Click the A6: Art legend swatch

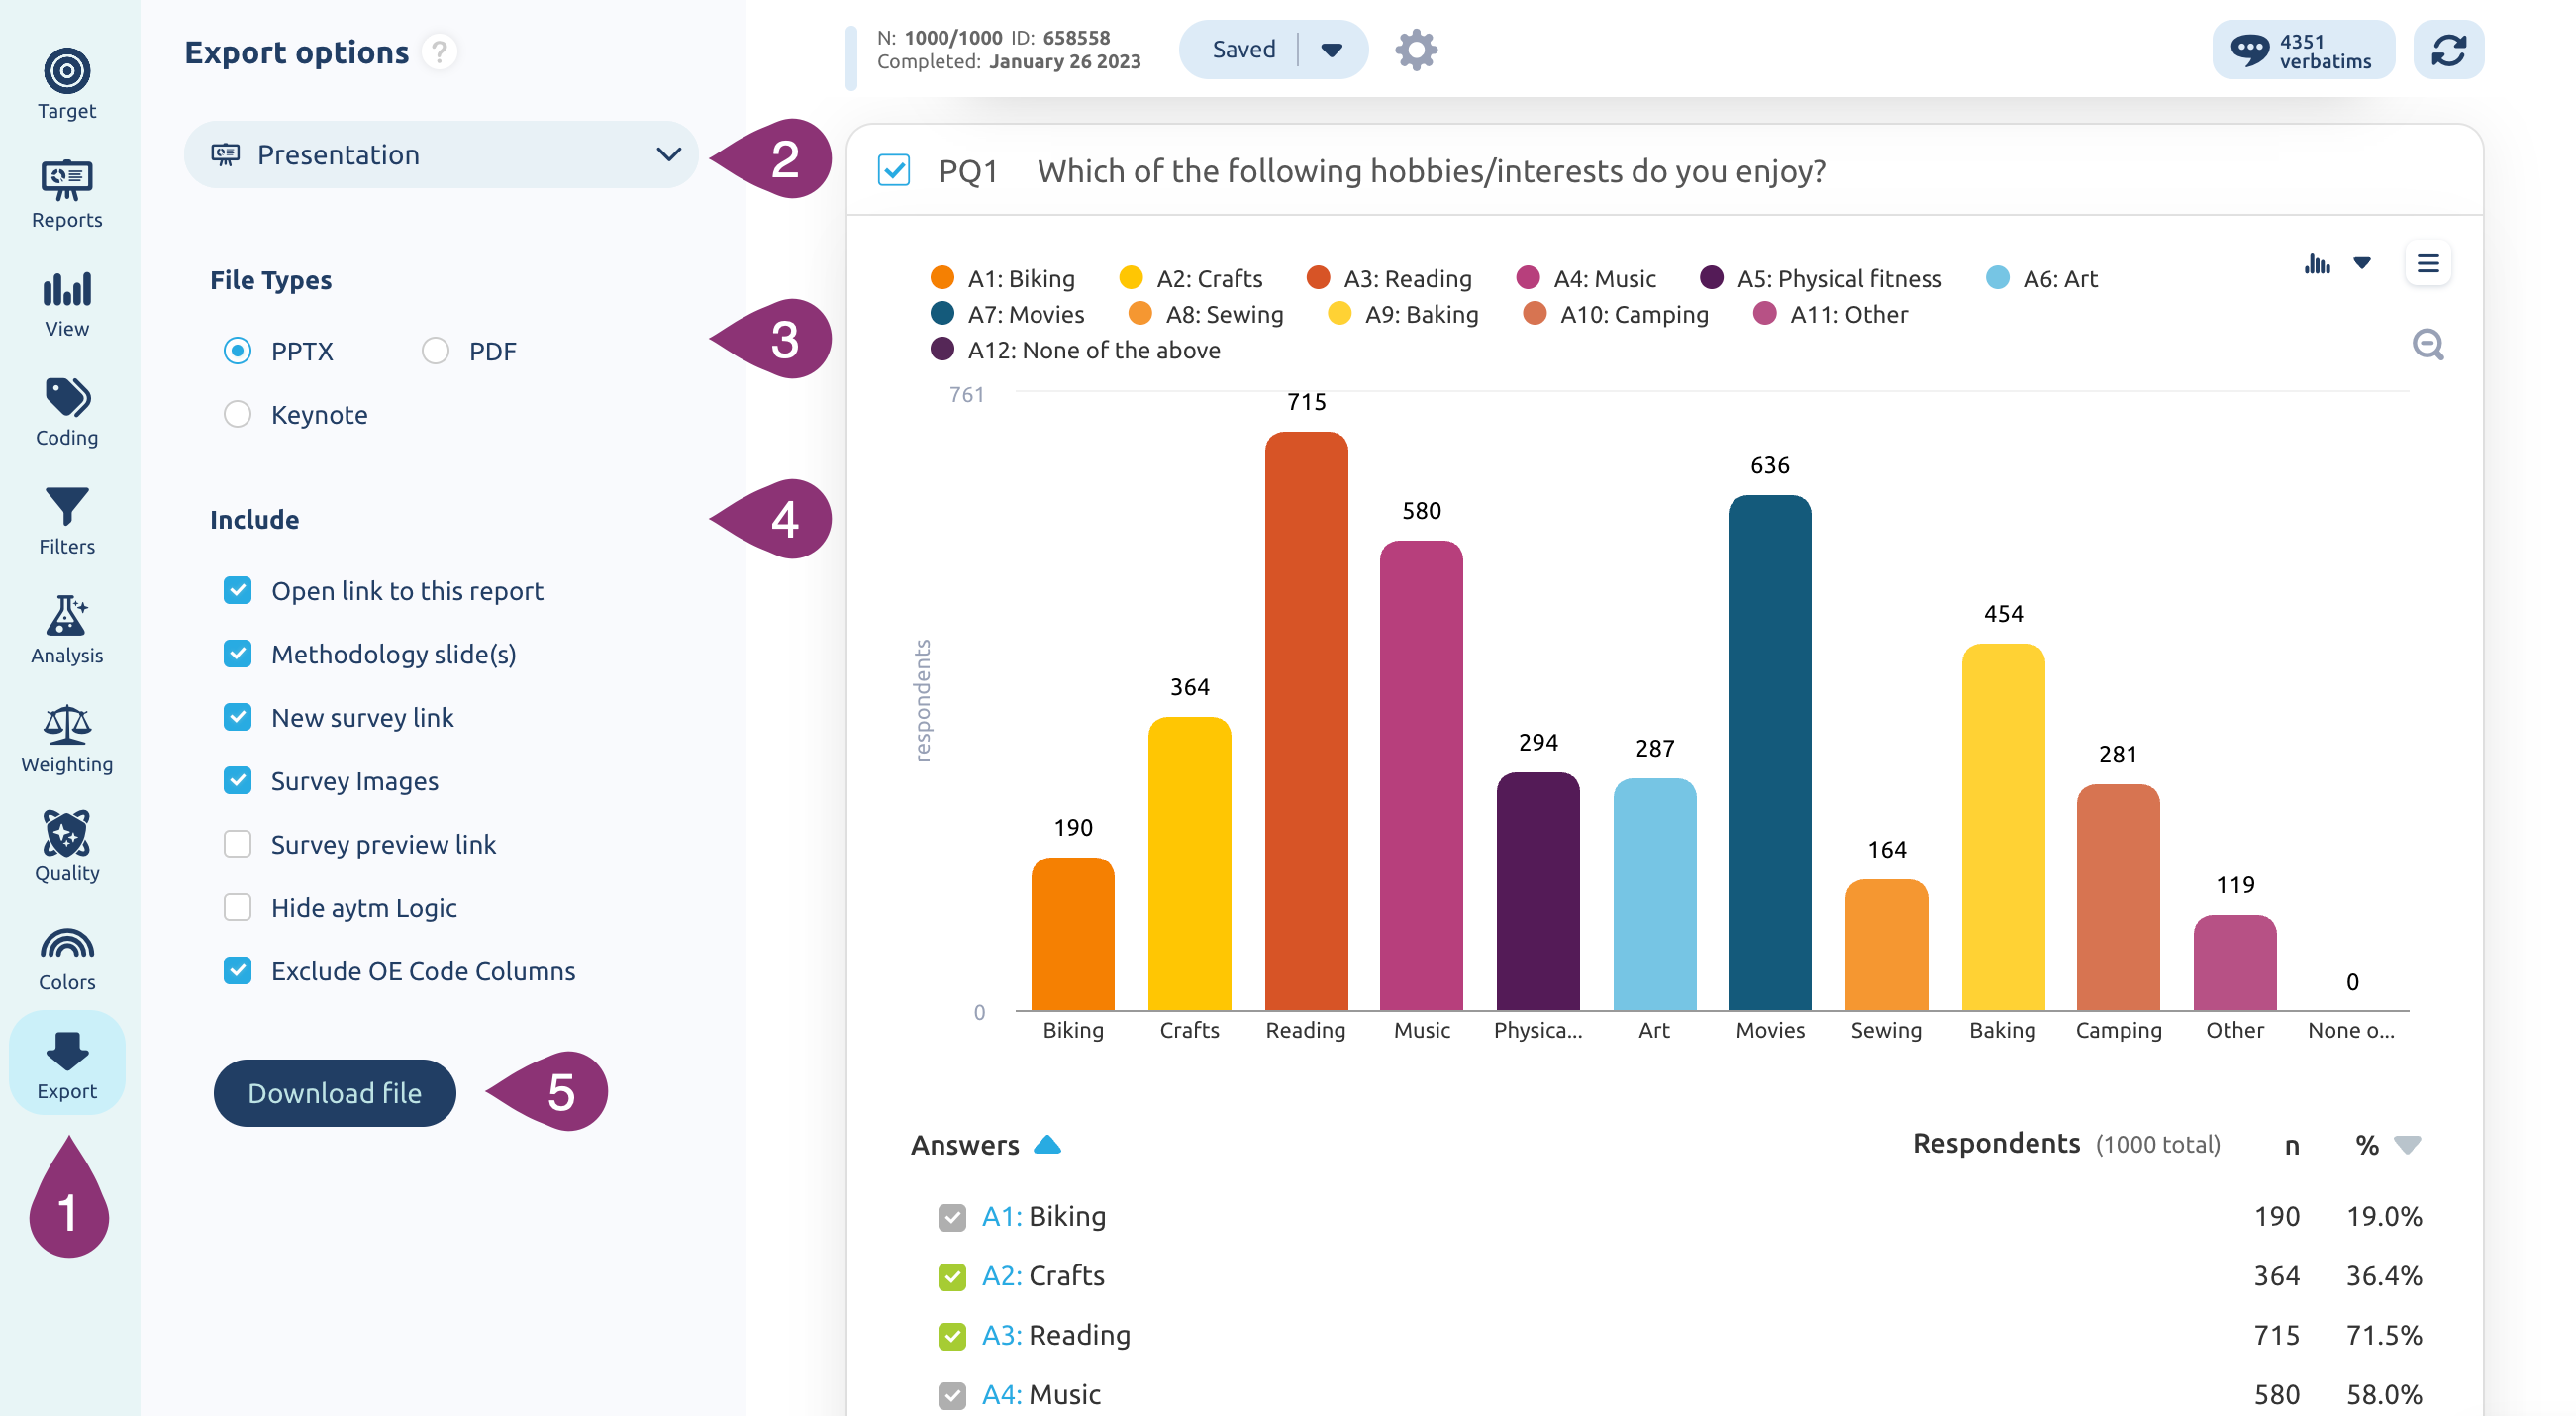tap(1997, 278)
